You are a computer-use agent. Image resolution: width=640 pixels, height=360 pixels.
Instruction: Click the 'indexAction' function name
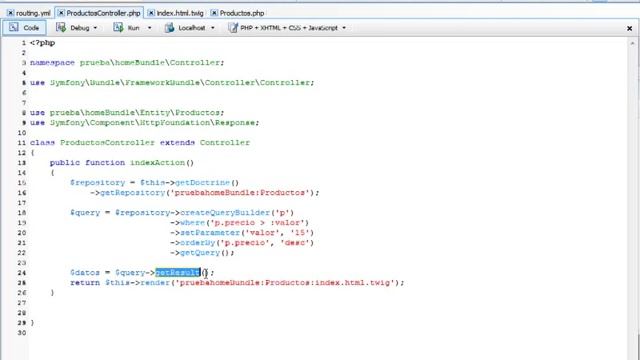(x=158, y=162)
